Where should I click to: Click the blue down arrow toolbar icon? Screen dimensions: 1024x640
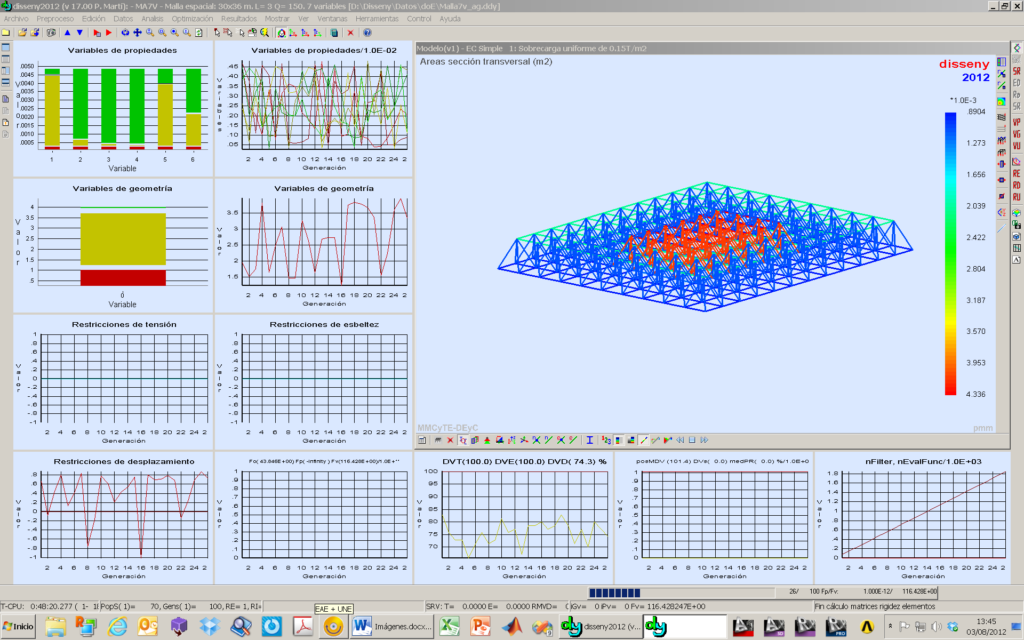(80, 32)
